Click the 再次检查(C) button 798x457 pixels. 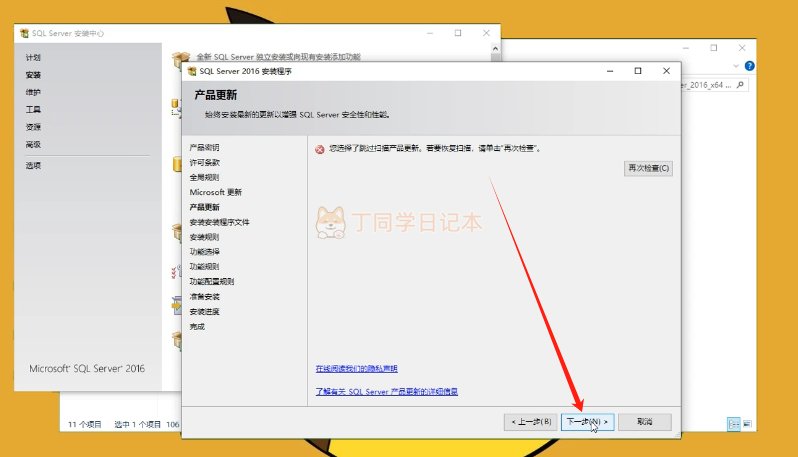tap(648, 168)
